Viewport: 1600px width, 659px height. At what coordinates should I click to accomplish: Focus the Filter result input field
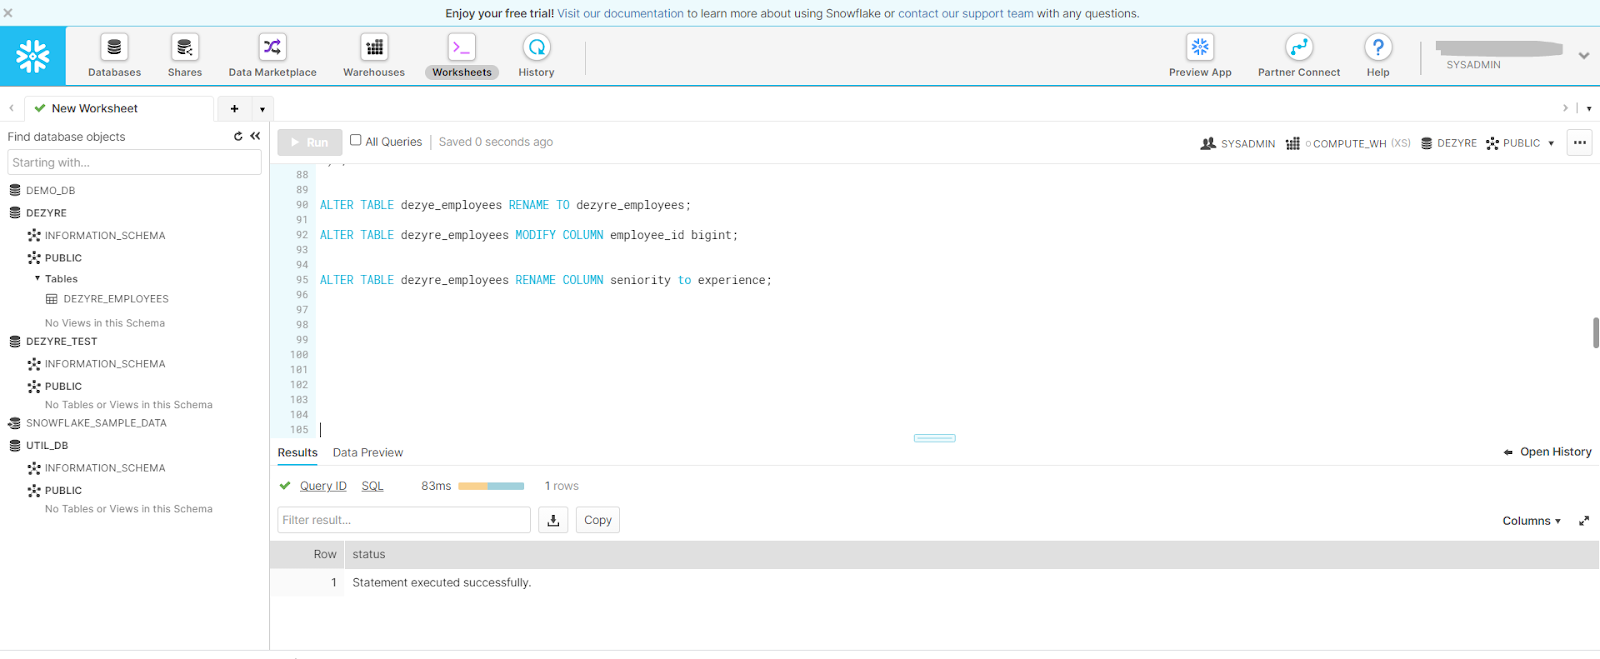click(404, 520)
